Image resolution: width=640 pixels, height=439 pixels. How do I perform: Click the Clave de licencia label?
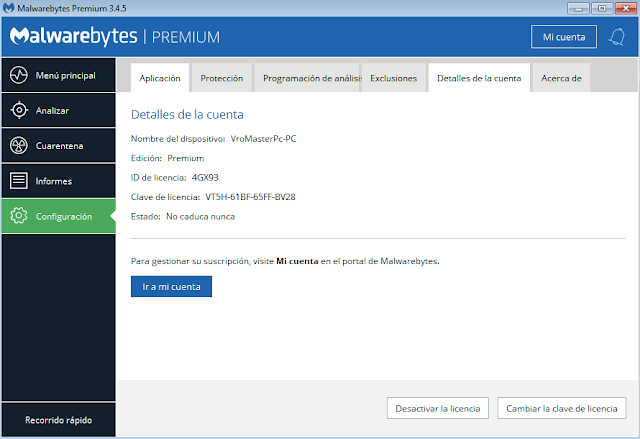point(165,197)
